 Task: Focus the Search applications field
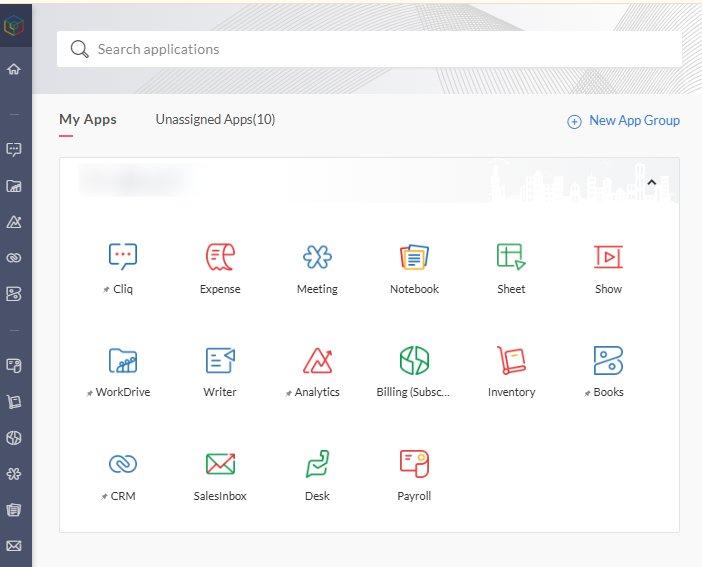[x=369, y=49]
